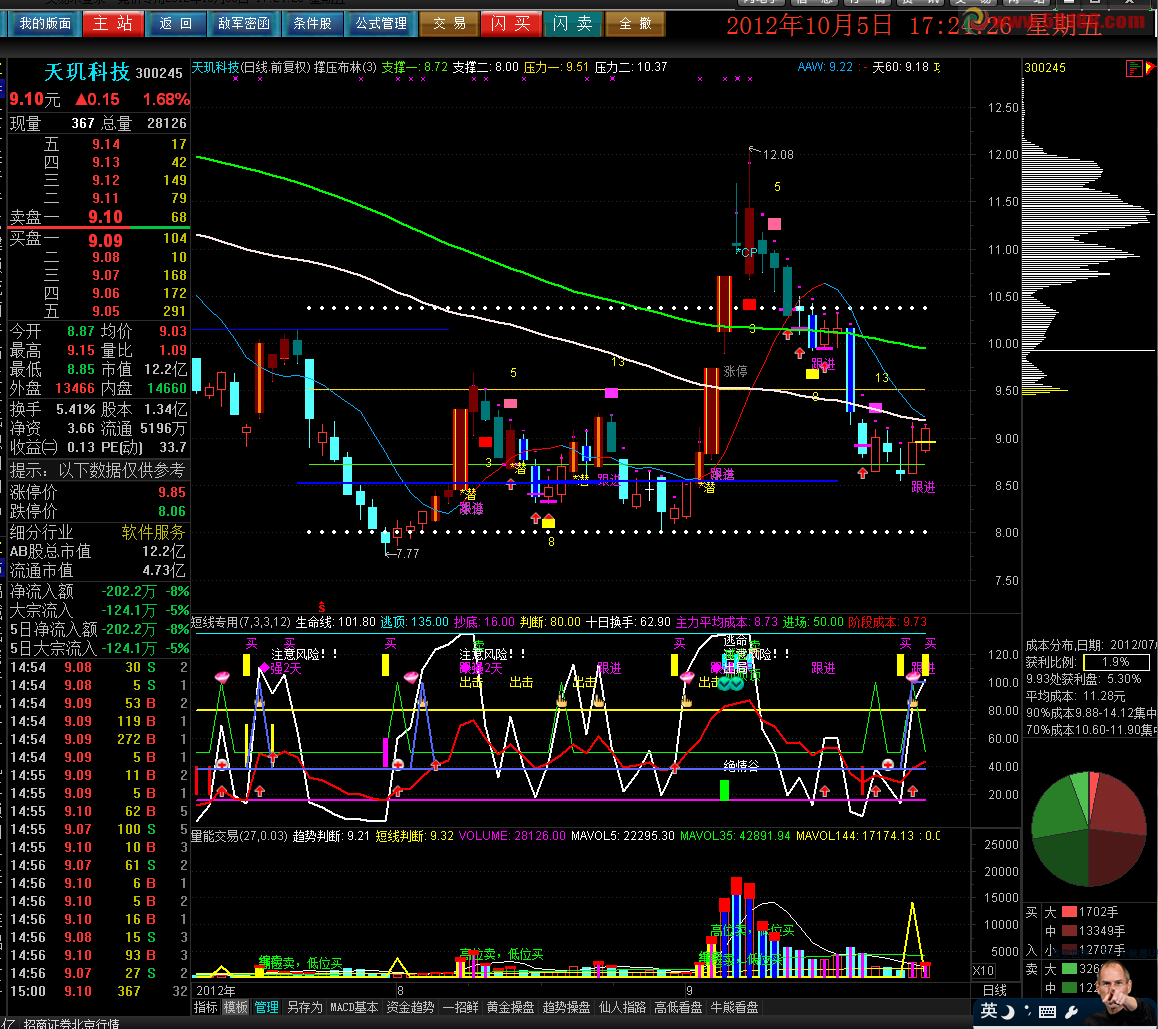Switch to the MACD基本 template
Image resolution: width=1158 pixels, height=1029 pixels.
[354, 1008]
